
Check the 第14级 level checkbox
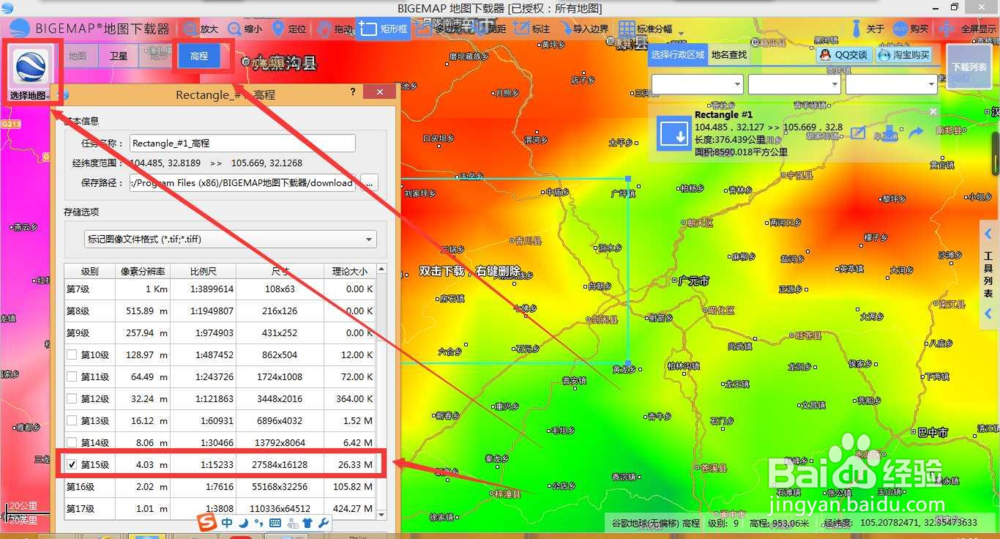click(x=72, y=442)
